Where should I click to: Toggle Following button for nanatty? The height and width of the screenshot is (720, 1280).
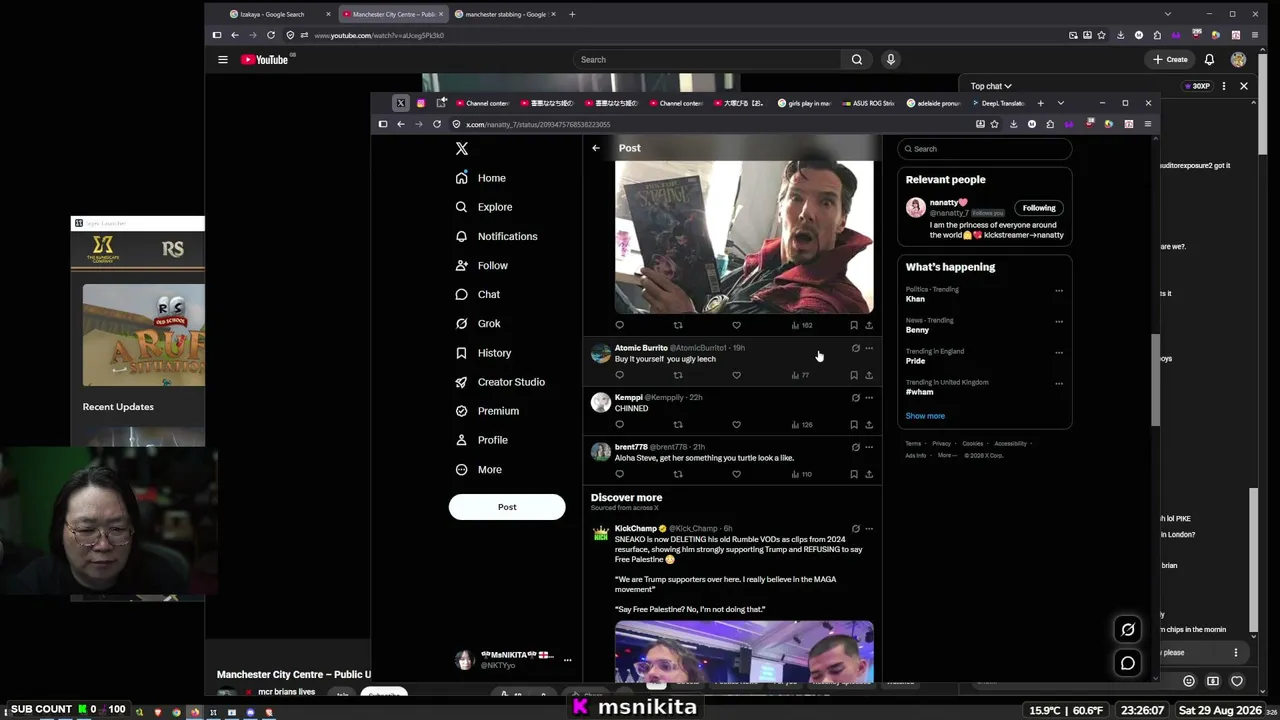(x=1039, y=208)
